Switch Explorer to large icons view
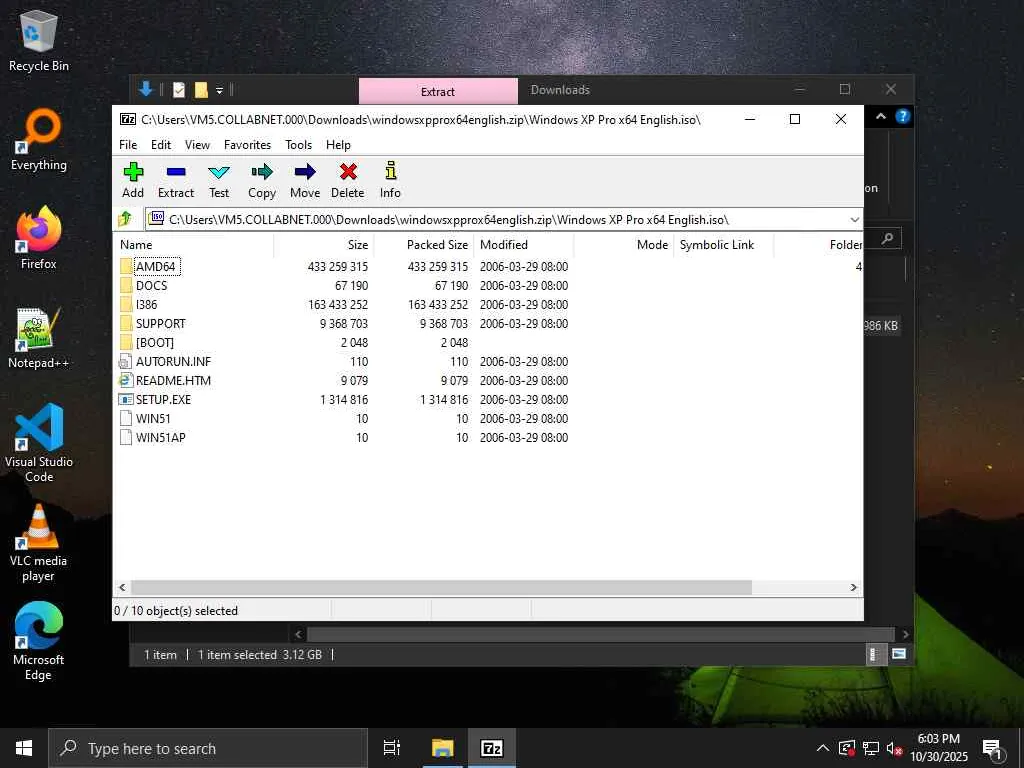Viewport: 1024px width, 768px height. (x=899, y=654)
